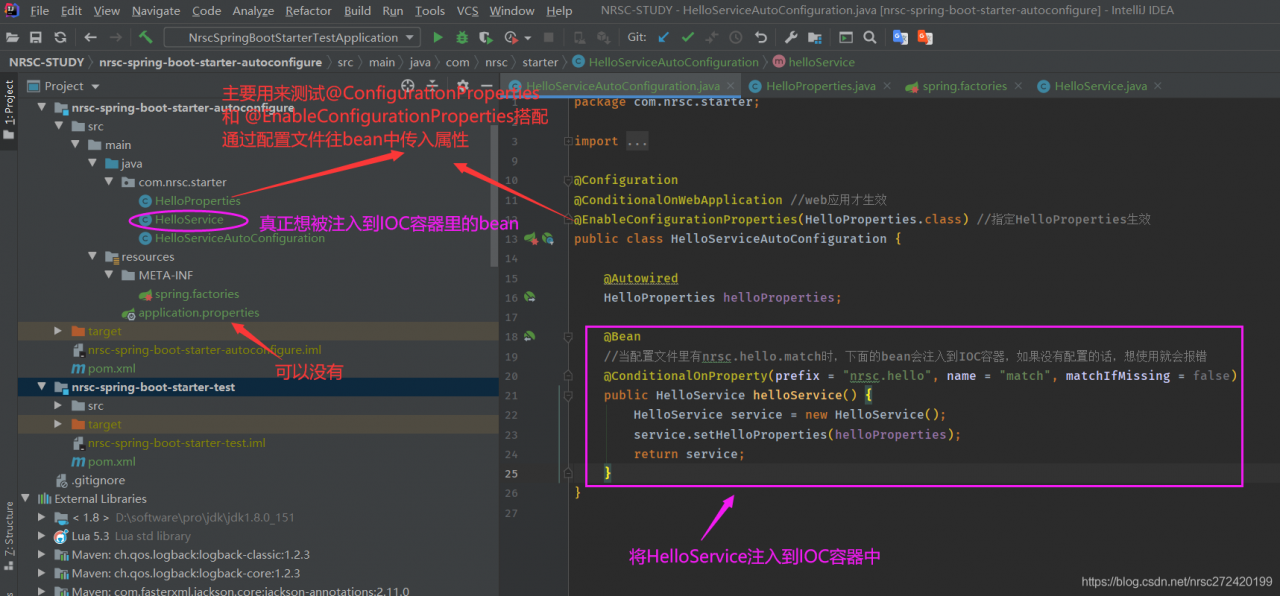Select nrsc-spring-boot-starter-test.iml file
Viewport: 1280px width, 596px height.
(176, 443)
